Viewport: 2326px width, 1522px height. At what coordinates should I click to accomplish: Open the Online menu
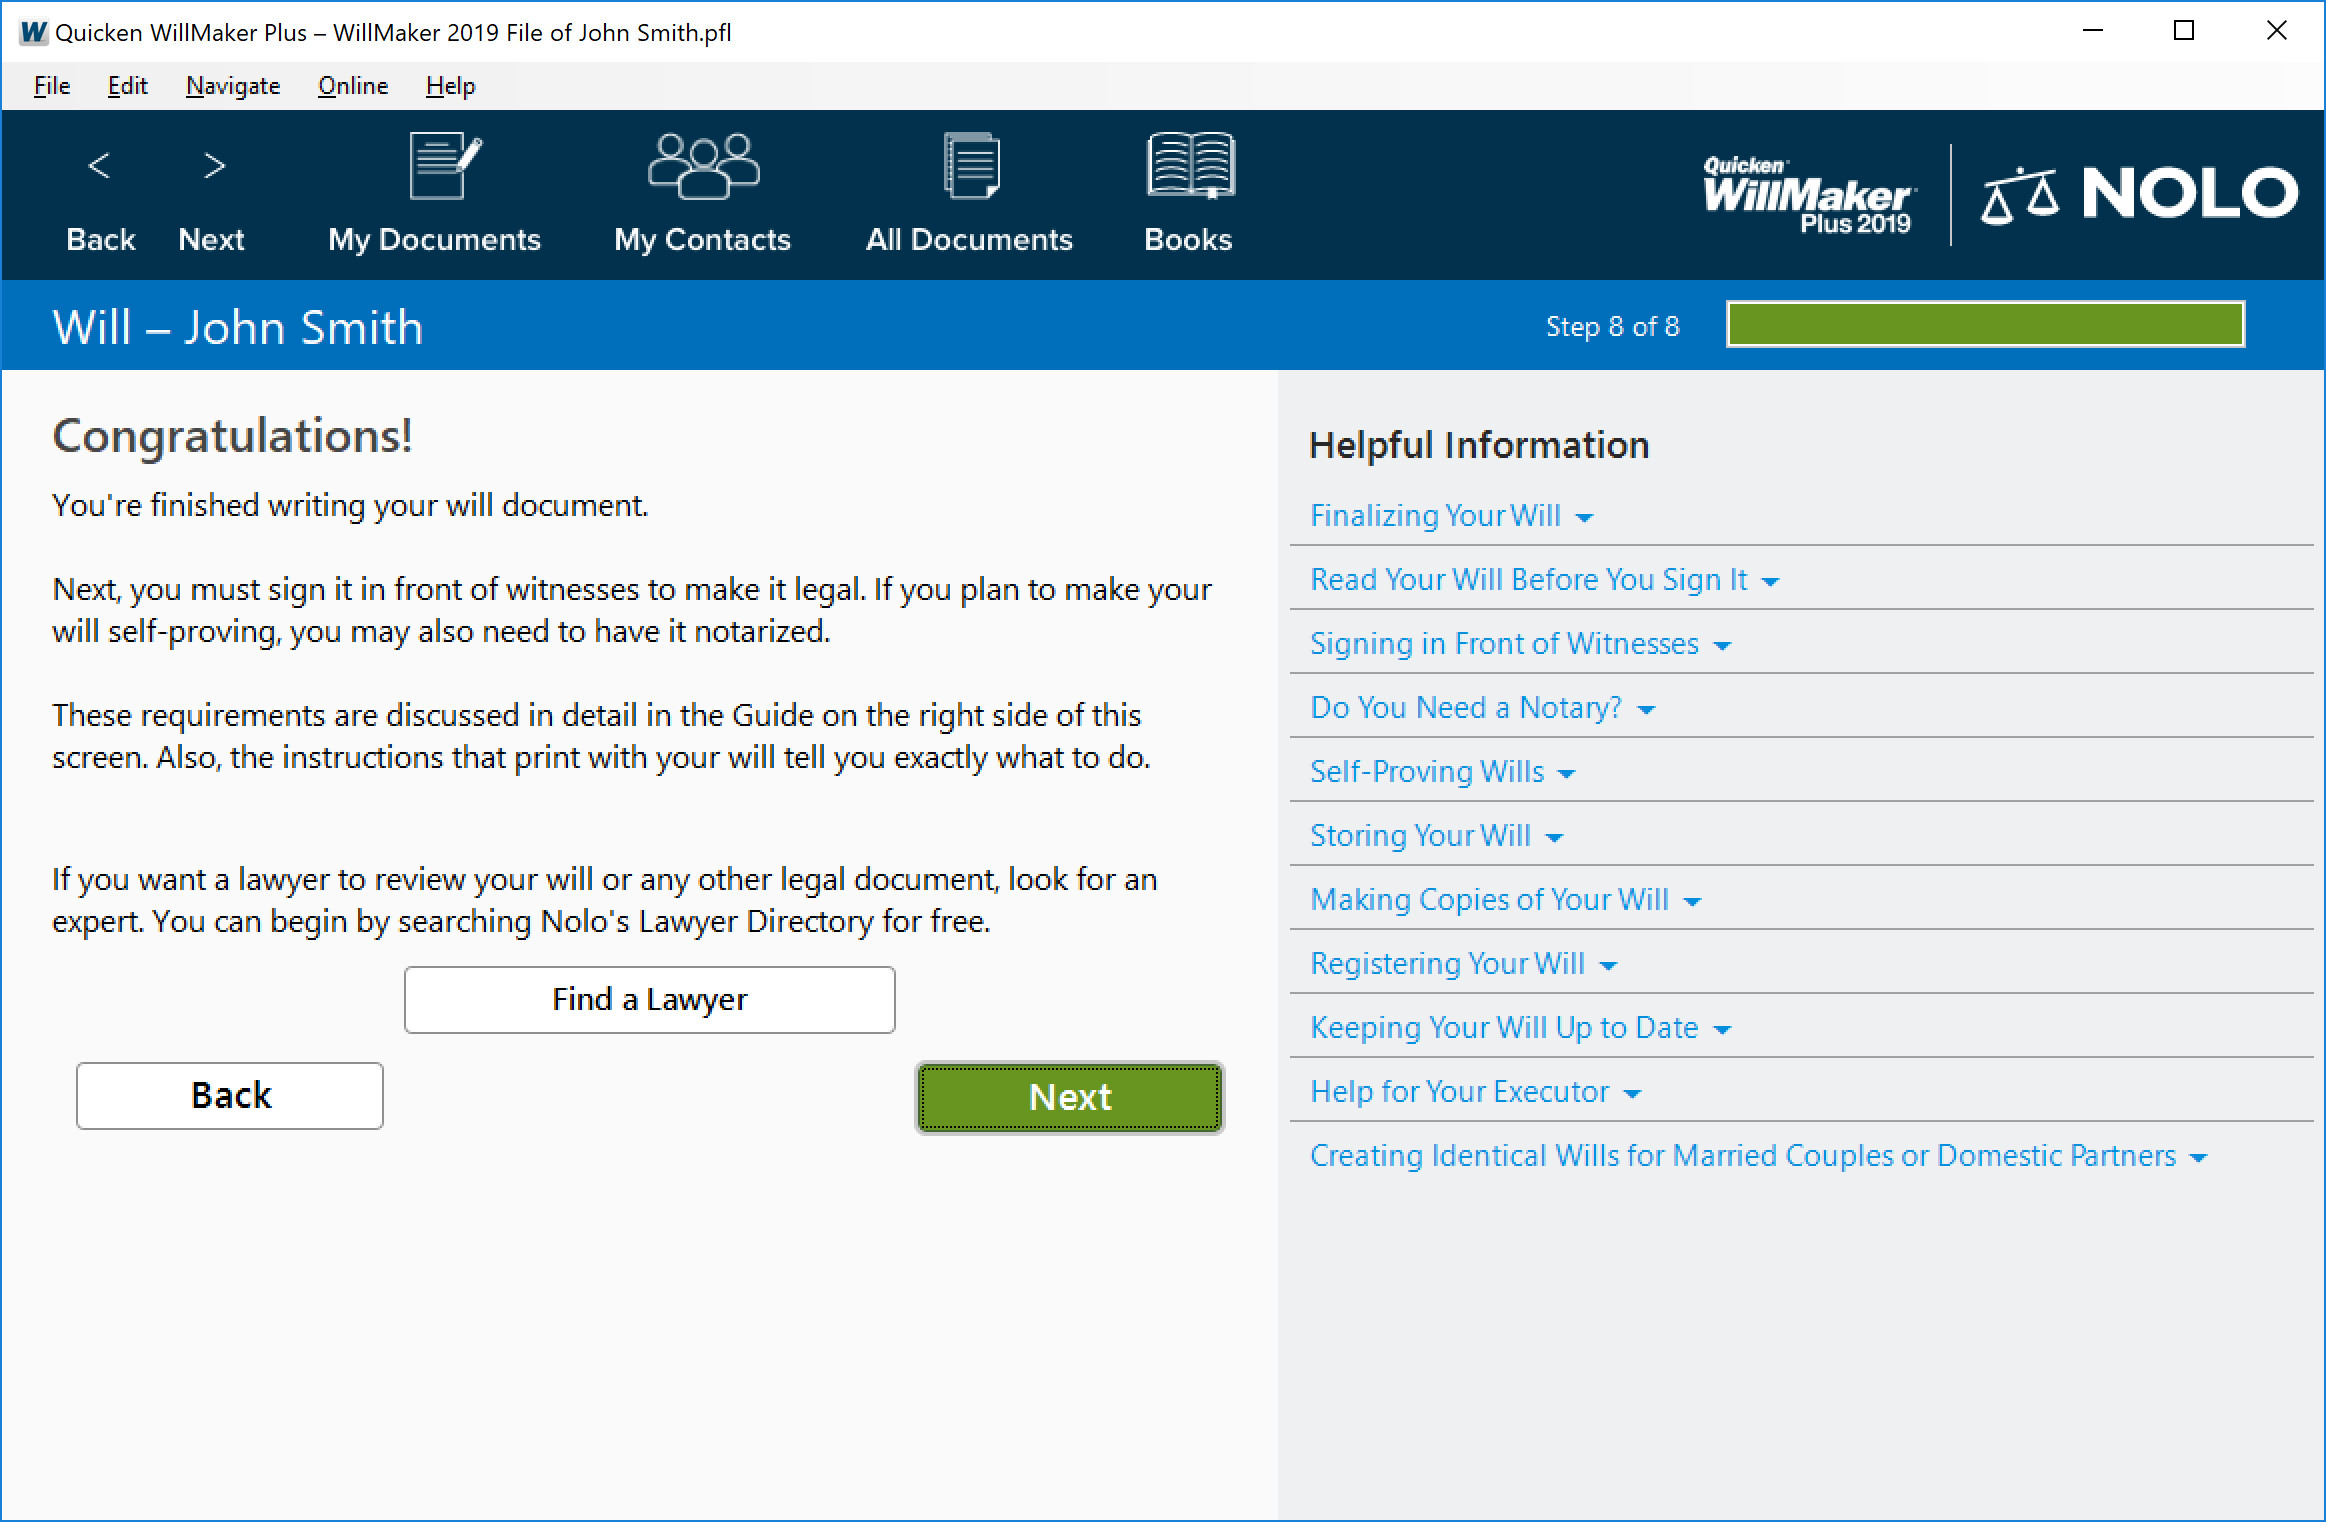tap(352, 86)
